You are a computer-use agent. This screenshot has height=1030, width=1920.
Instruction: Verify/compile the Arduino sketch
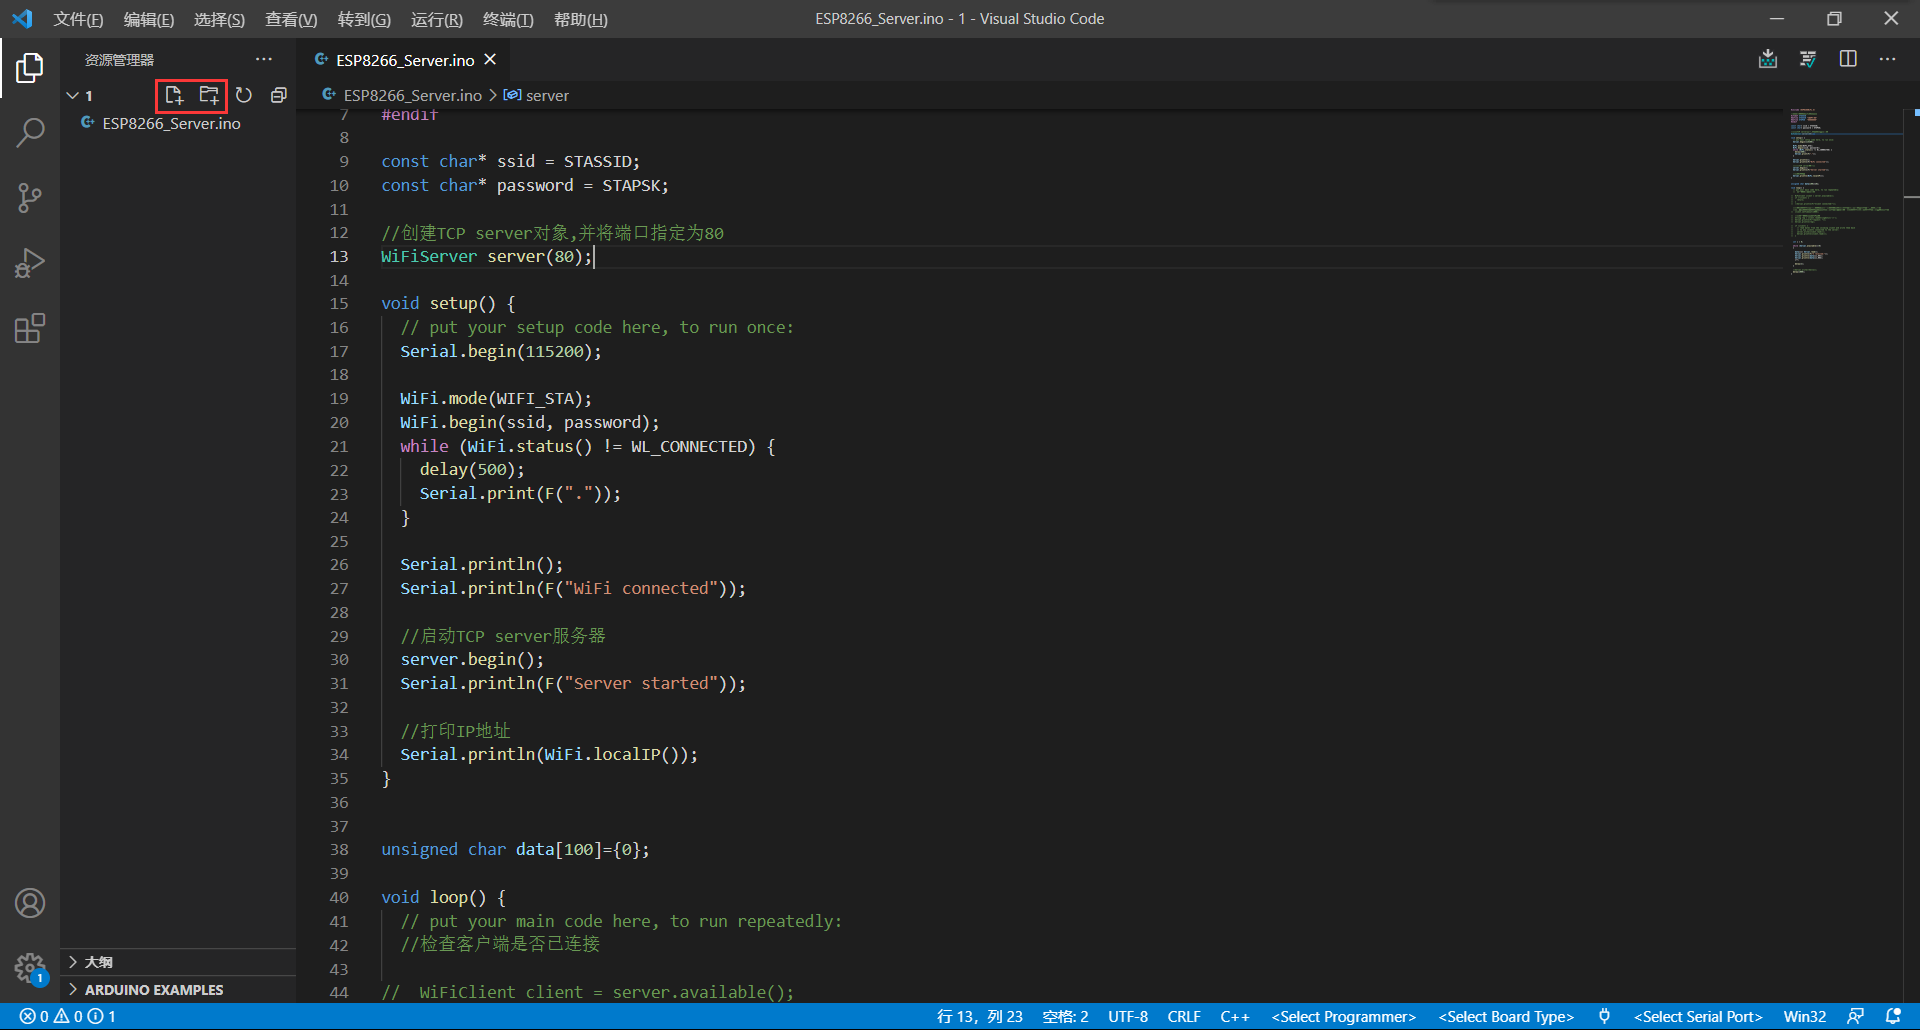point(1808,59)
